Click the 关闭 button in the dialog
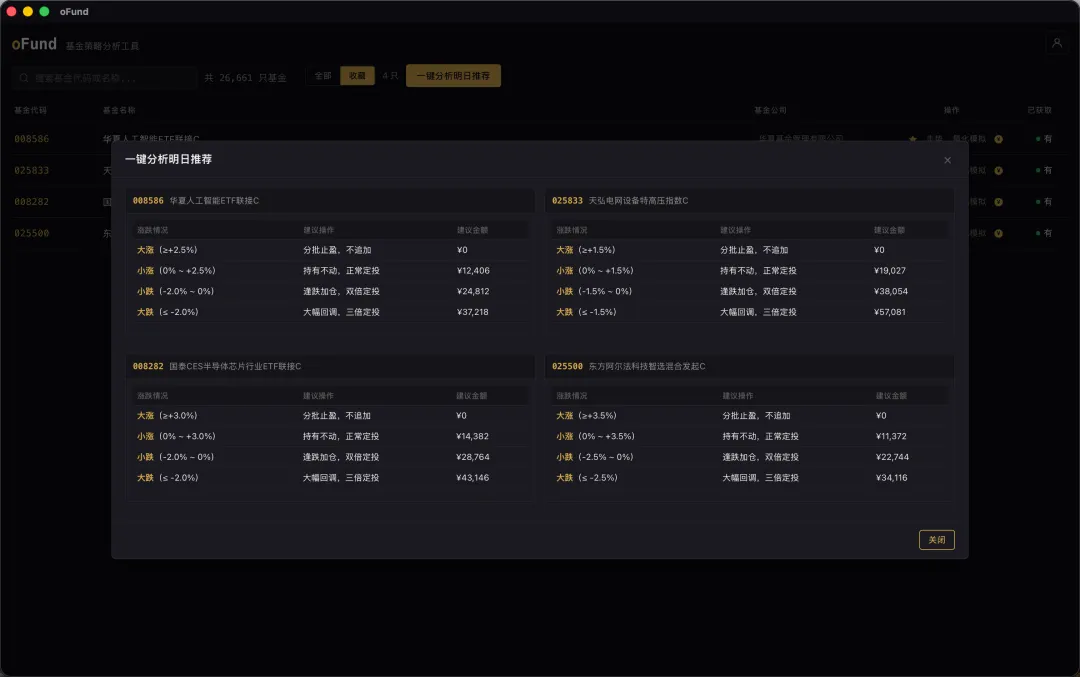 [x=937, y=540]
